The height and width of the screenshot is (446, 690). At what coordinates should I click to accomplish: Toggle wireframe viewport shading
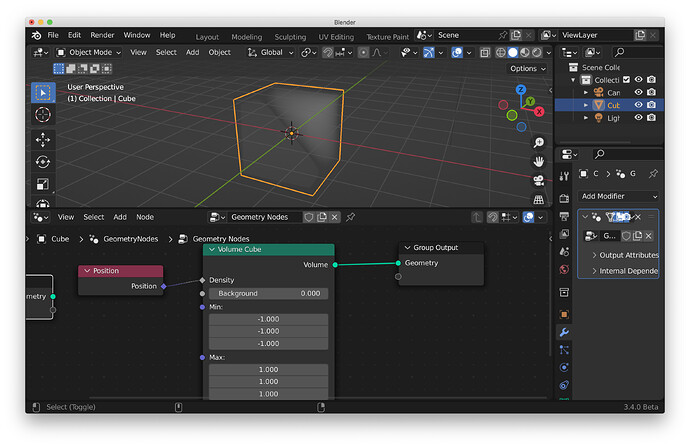click(500, 52)
